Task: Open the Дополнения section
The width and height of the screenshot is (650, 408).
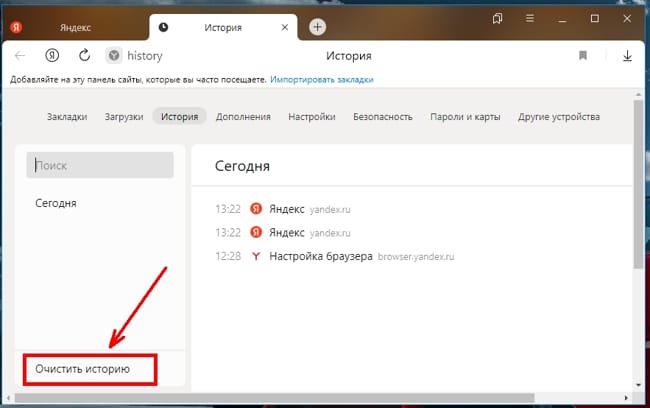Action: (x=243, y=117)
